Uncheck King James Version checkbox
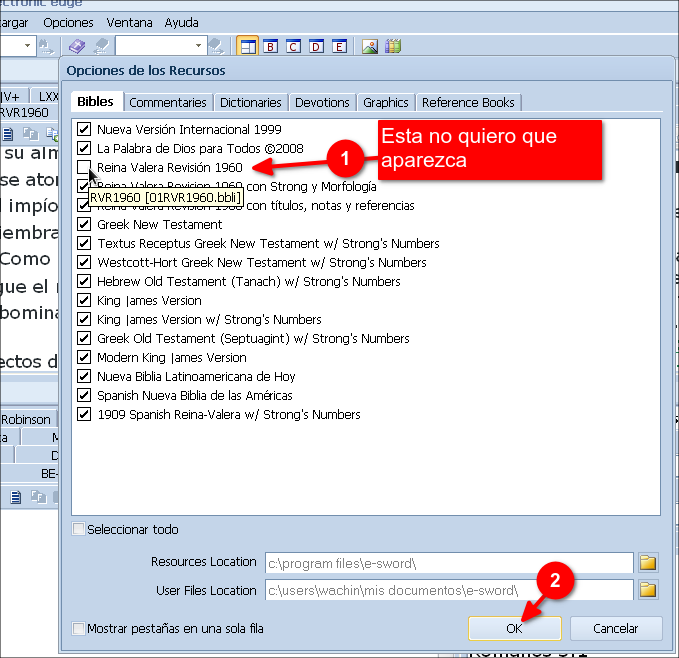 [x=84, y=300]
